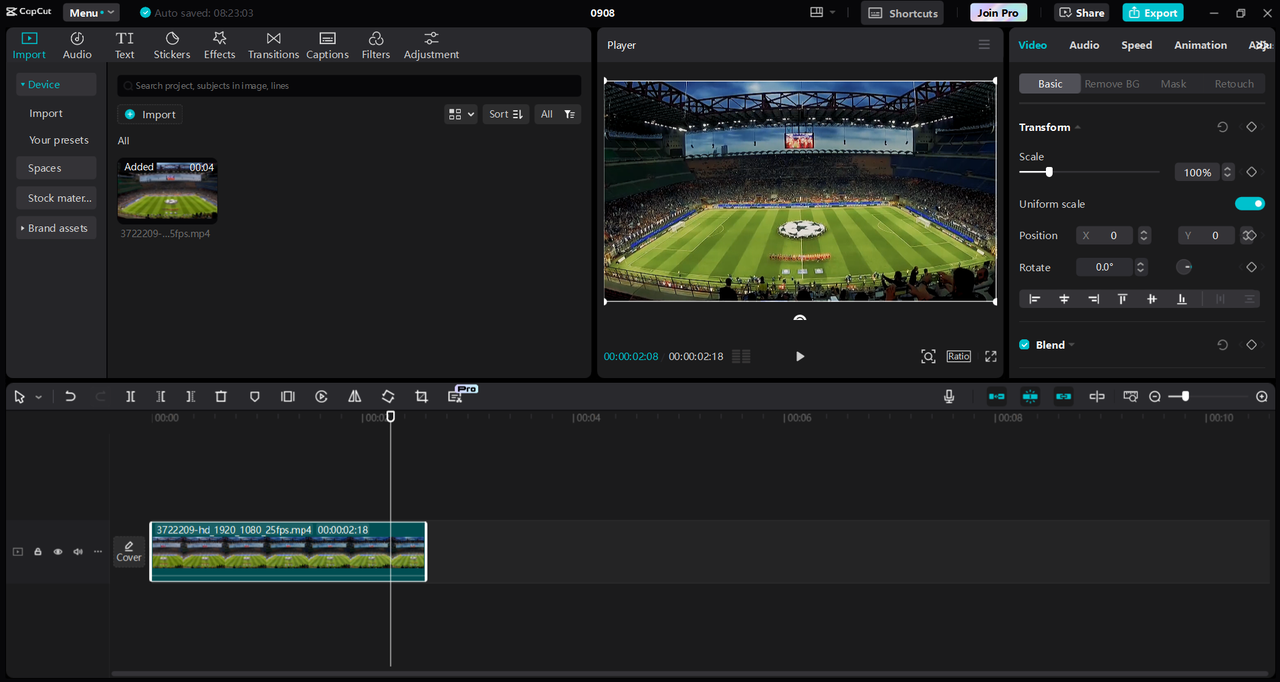Click the Reverse playback icon
The width and height of the screenshot is (1280, 682).
(321, 397)
